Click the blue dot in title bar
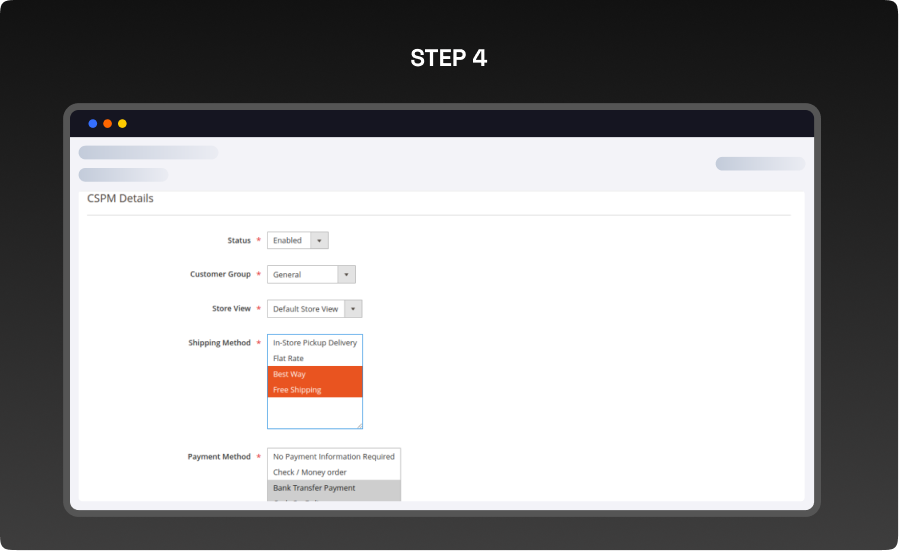This screenshot has width=899, height=551. [x=93, y=124]
